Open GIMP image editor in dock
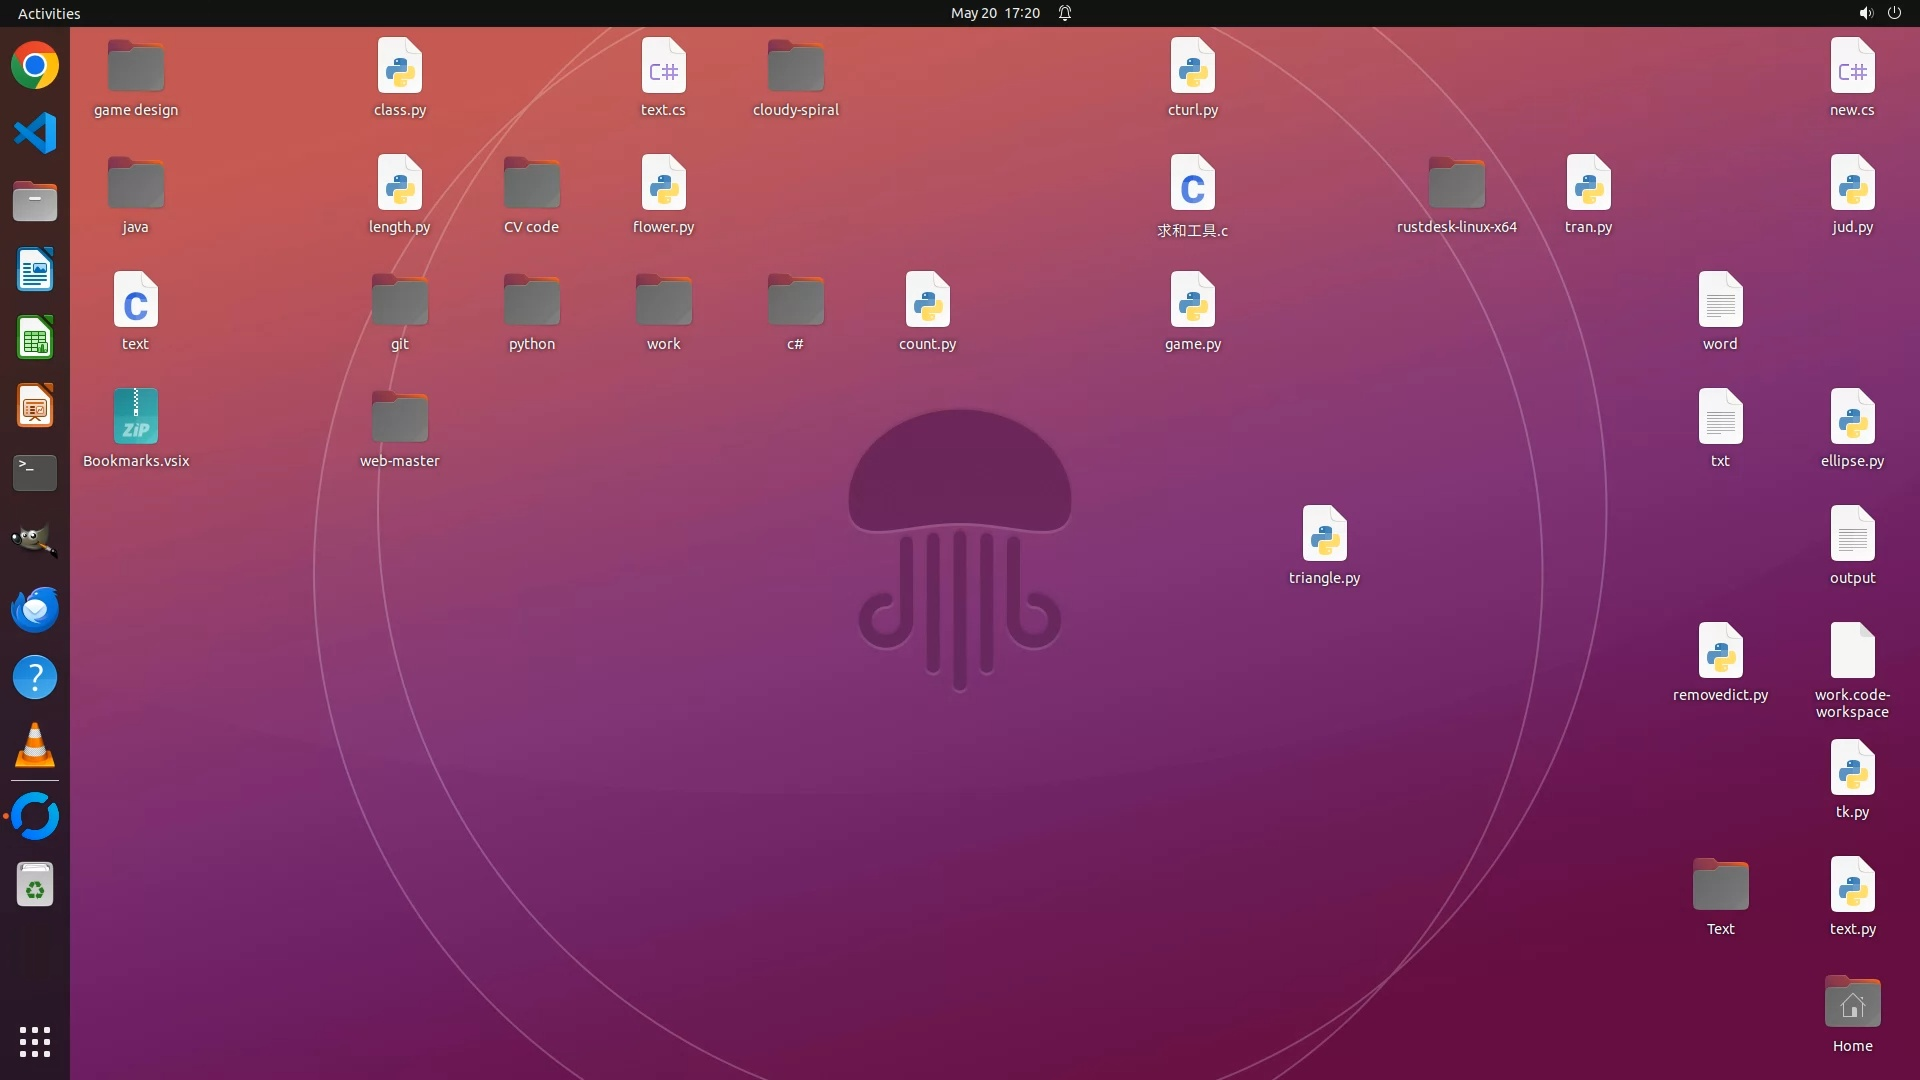The height and width of the screenshot is (1080, 1920). tap(35, 541)
